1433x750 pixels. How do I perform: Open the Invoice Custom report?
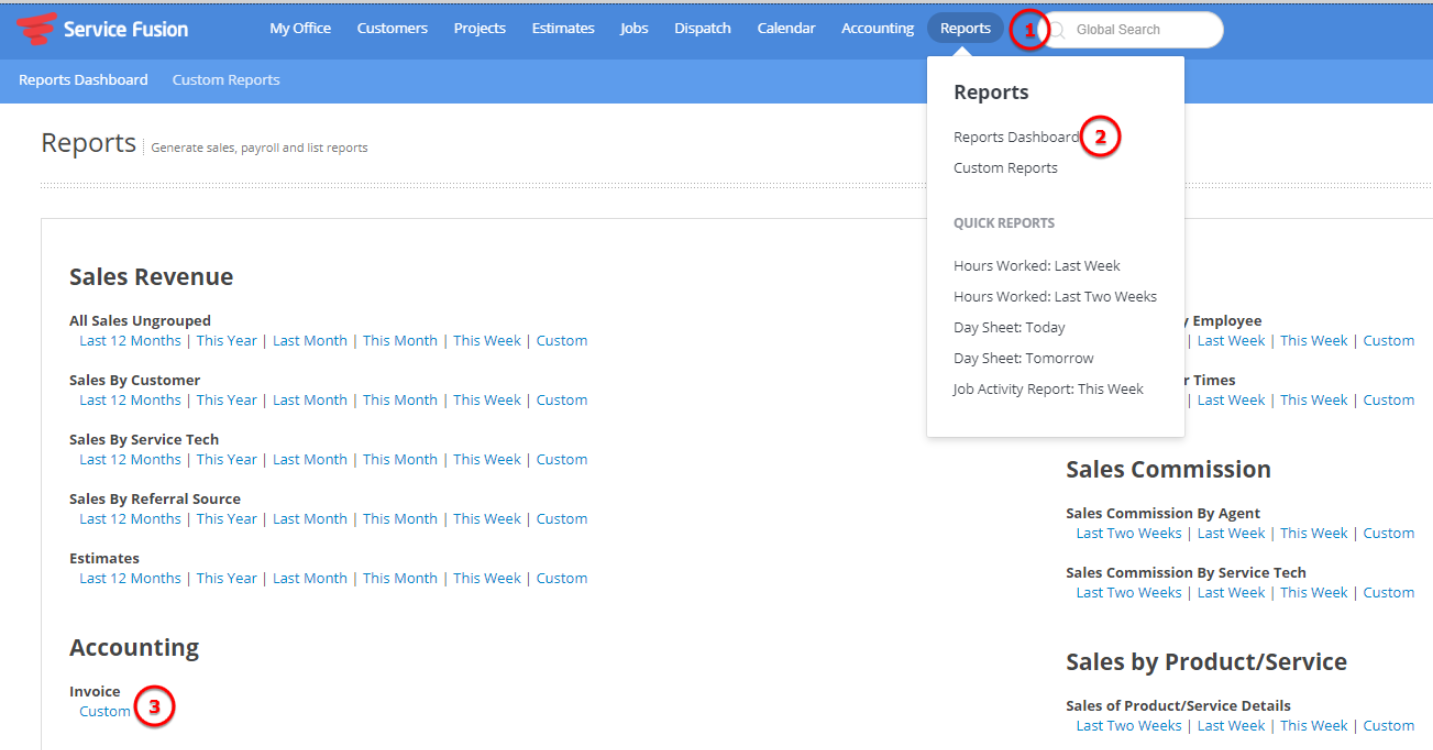click(x=105, y=712)
